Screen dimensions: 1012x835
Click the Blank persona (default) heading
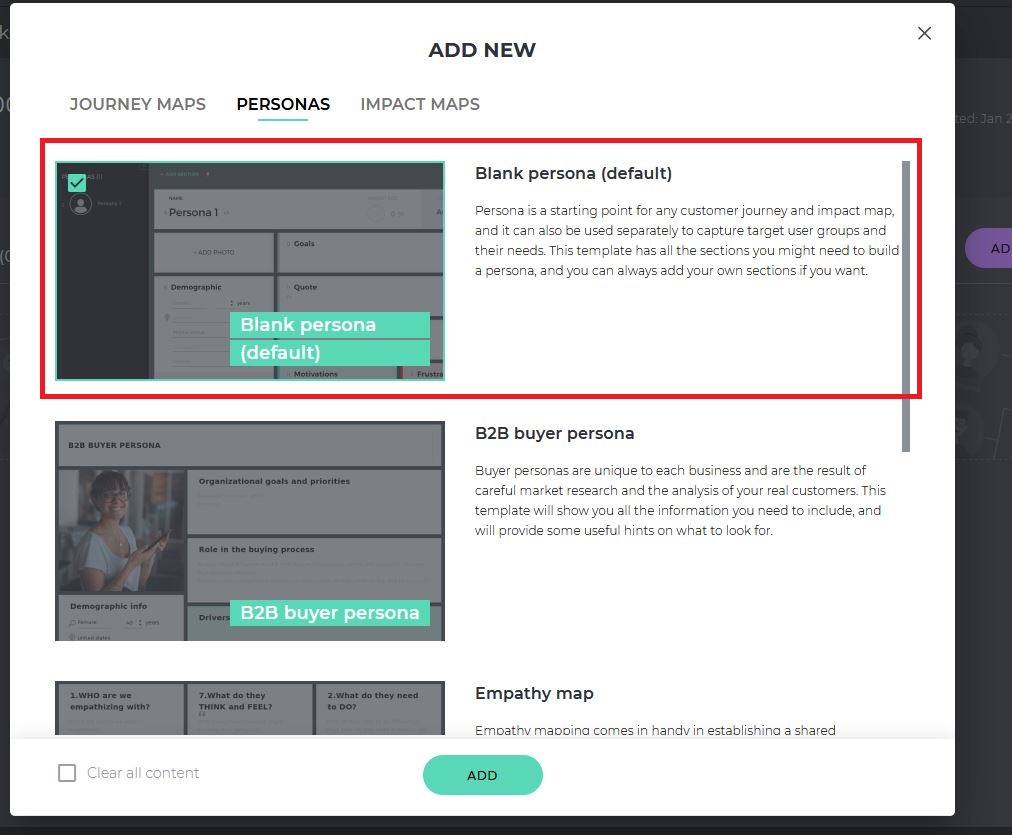tap(573, 173)
